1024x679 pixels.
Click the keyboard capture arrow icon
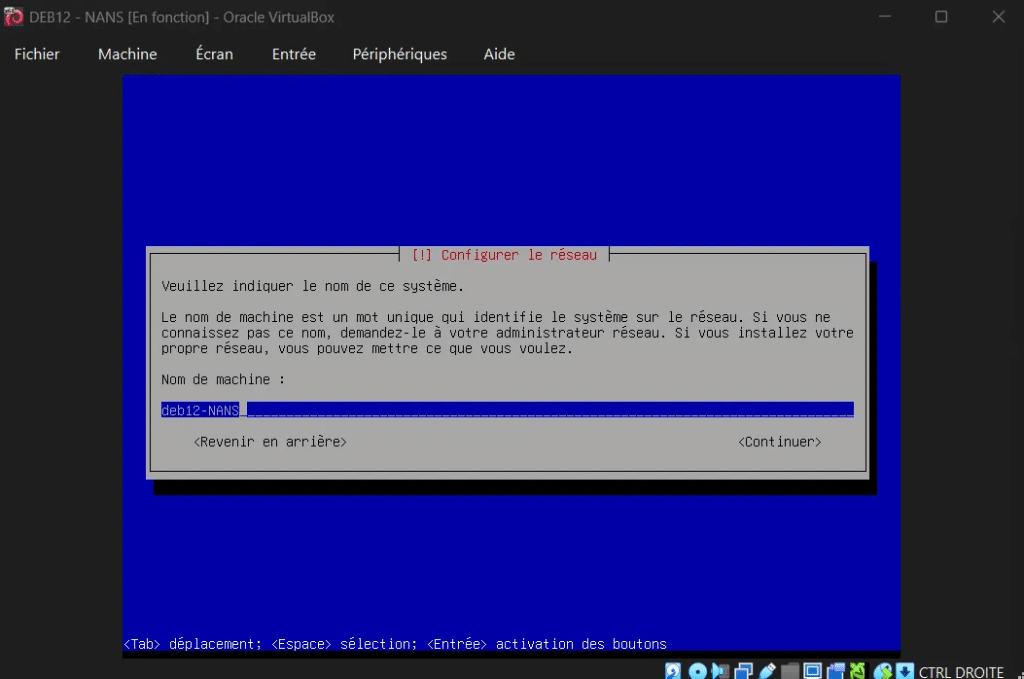[x=904, y=671]
